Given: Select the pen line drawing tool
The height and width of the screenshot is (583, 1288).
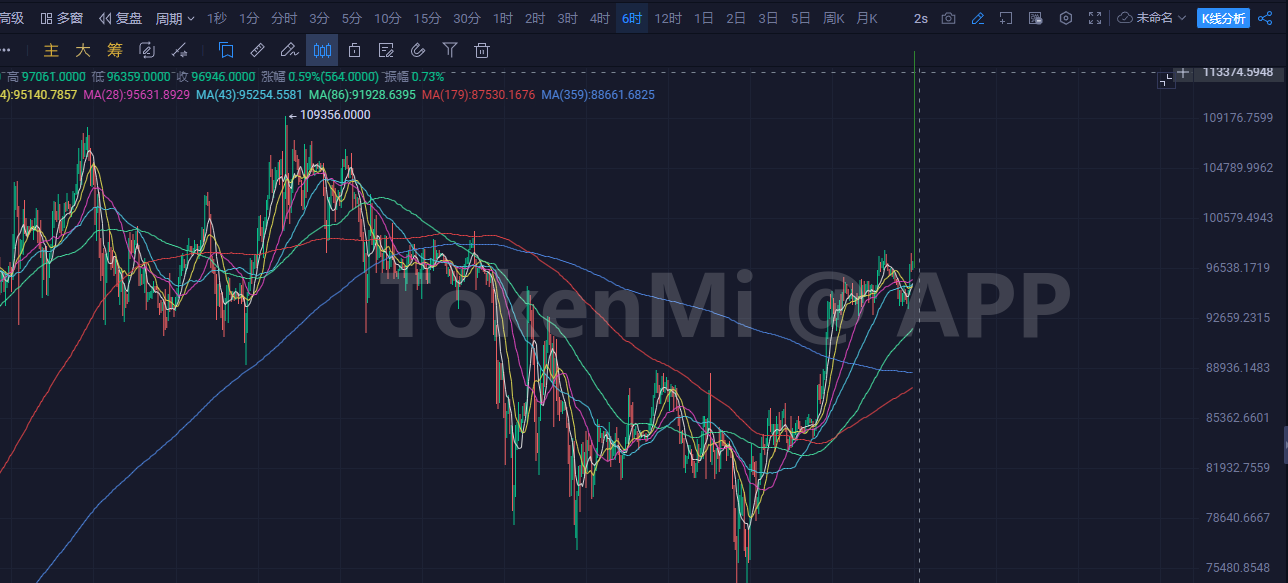Looking at the screenshot, I should 289,50.
